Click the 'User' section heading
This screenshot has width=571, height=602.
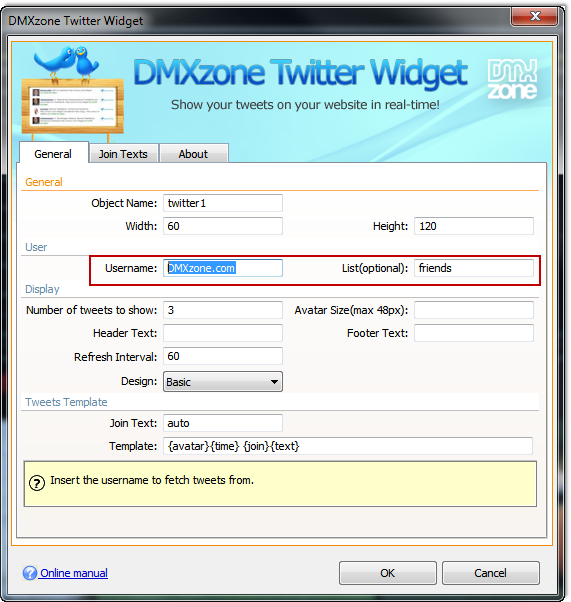point(36,247)
